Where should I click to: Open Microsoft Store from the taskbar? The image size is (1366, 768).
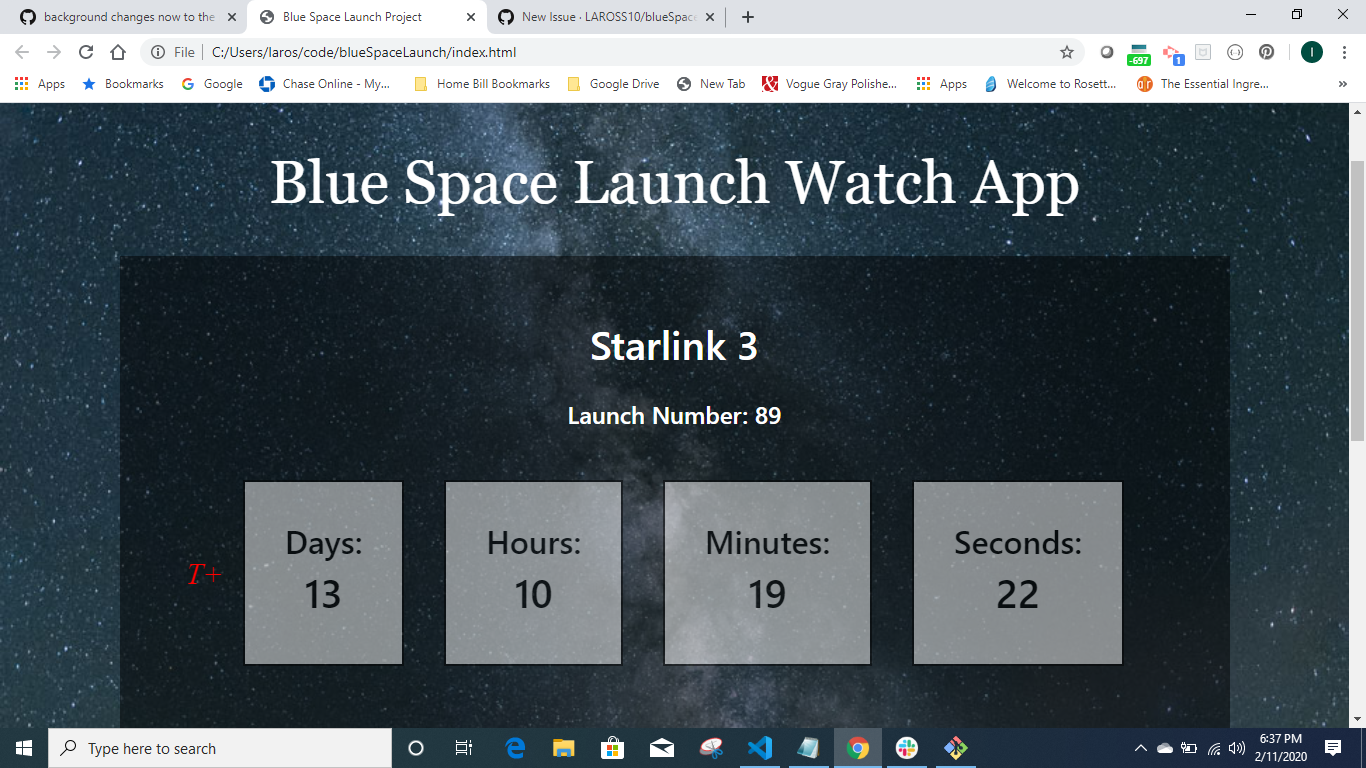point(612,748)
